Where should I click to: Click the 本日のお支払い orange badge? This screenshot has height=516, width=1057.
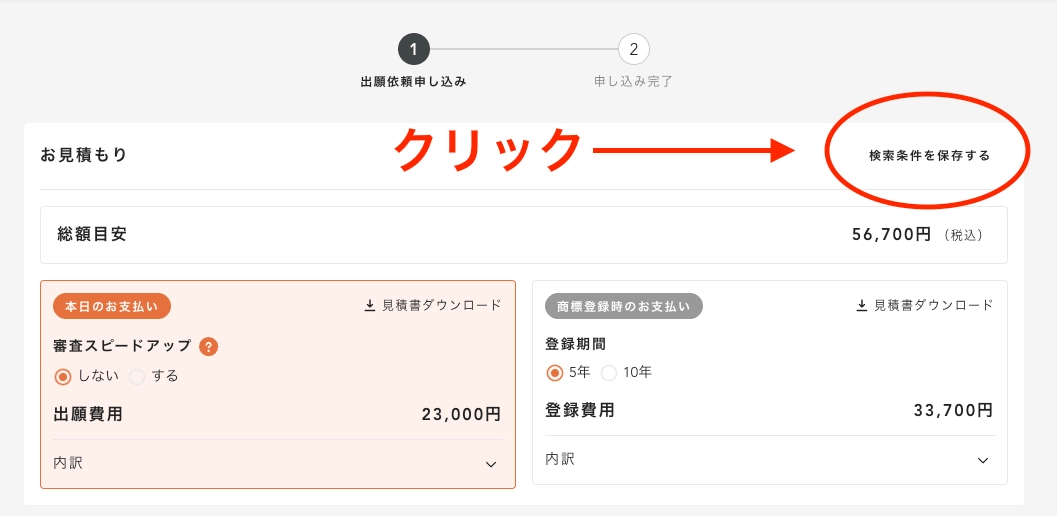coord(112,306)
